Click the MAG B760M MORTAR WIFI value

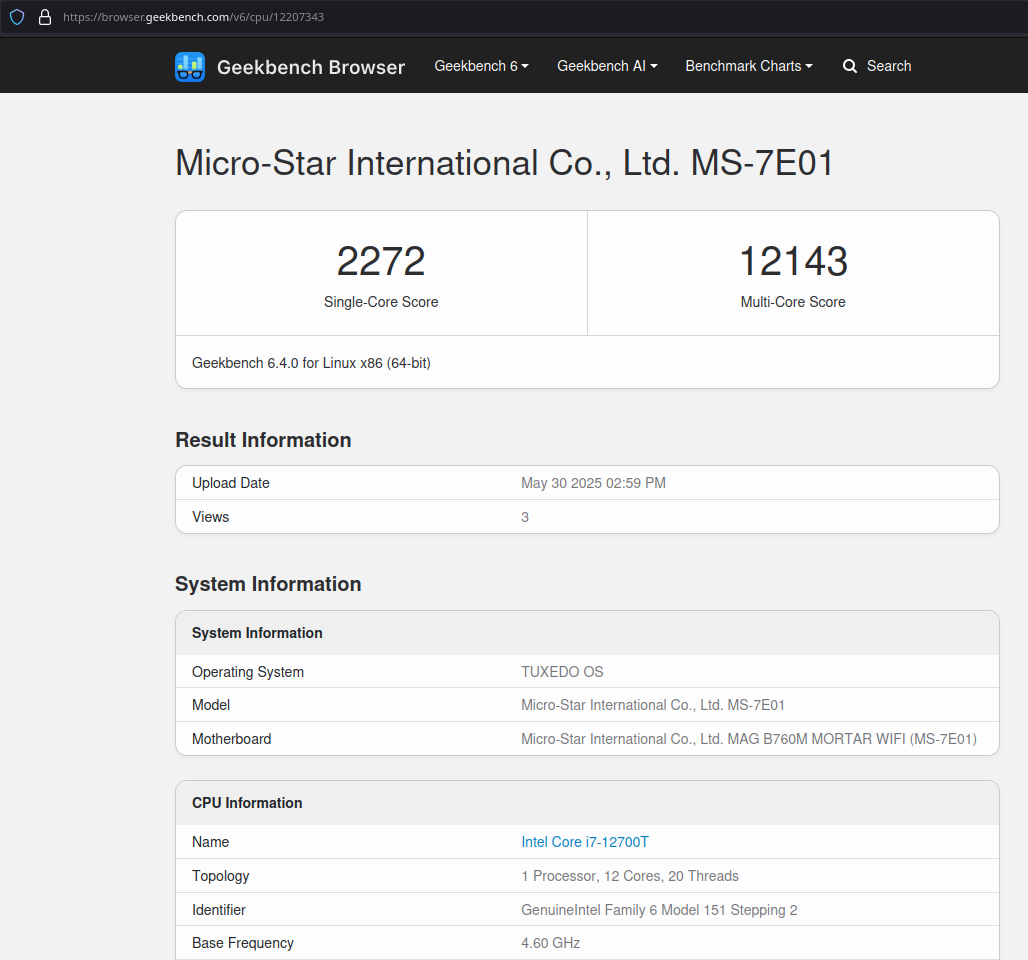pos(749,739)
